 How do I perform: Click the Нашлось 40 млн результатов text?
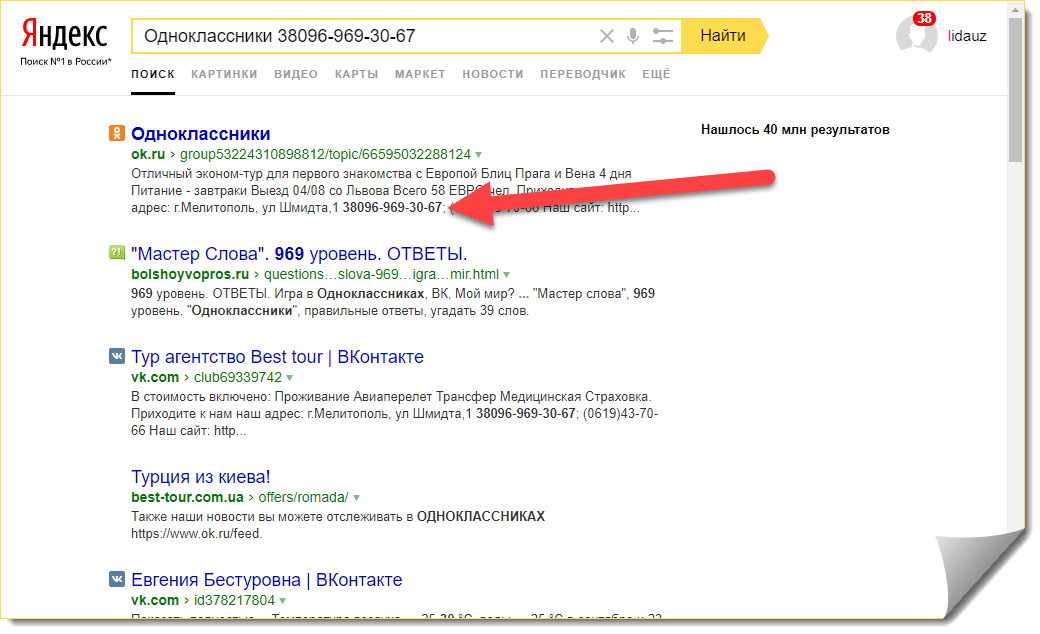(795, 129)
